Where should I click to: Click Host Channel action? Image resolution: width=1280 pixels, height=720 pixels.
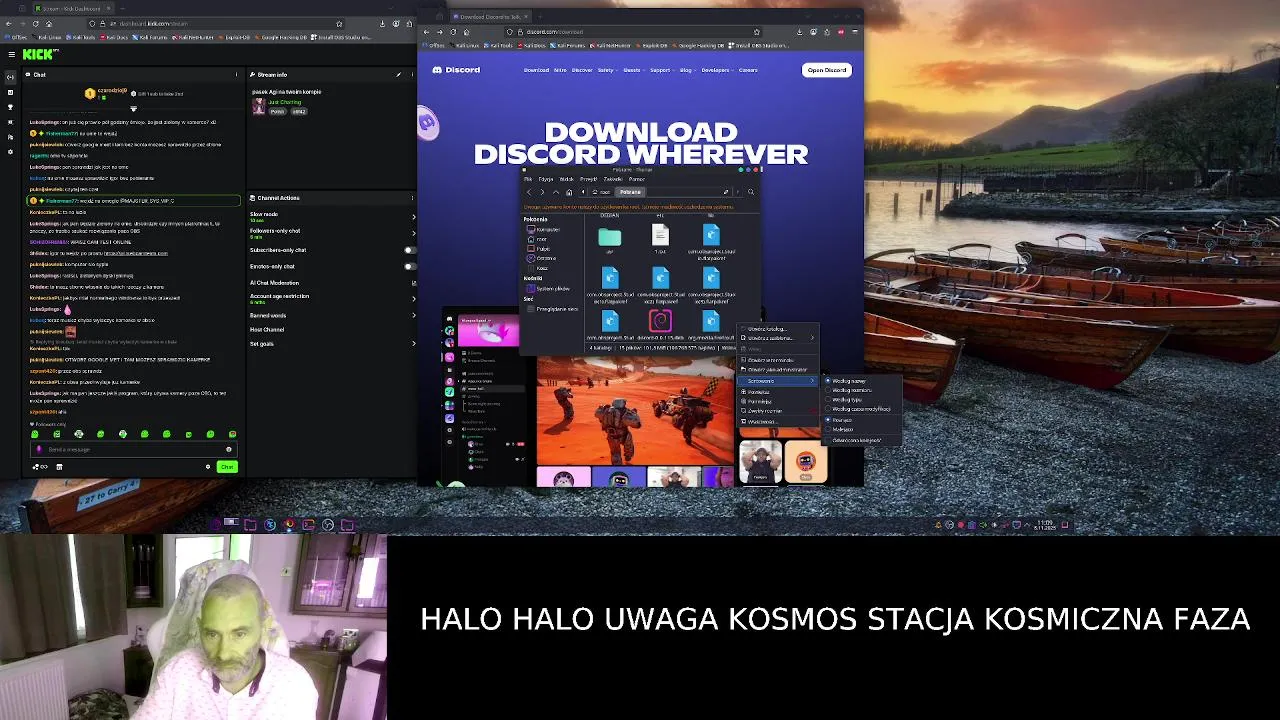click(267, 329)
